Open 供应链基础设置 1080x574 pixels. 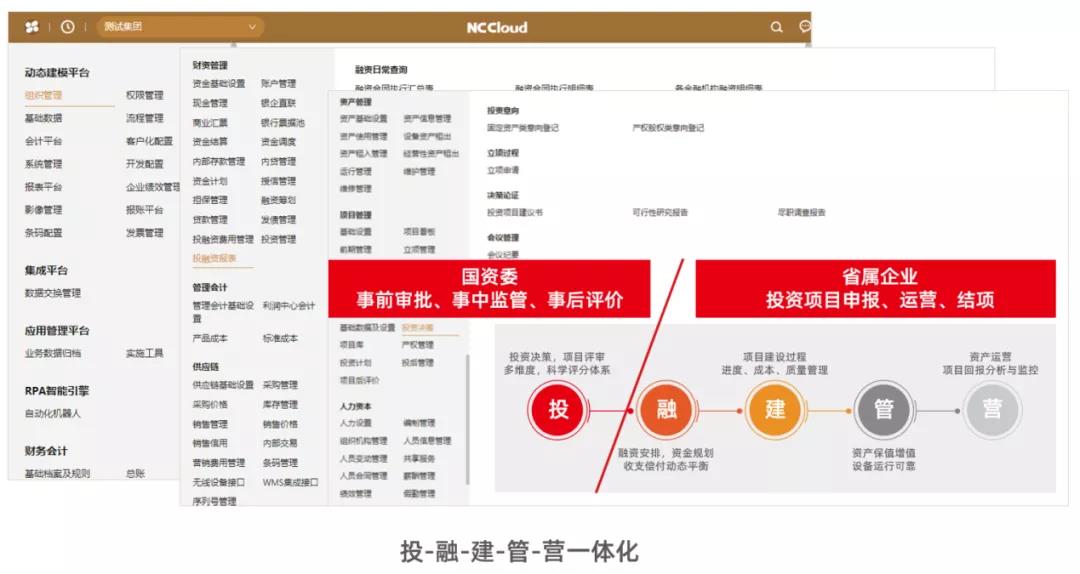(223, 385)
